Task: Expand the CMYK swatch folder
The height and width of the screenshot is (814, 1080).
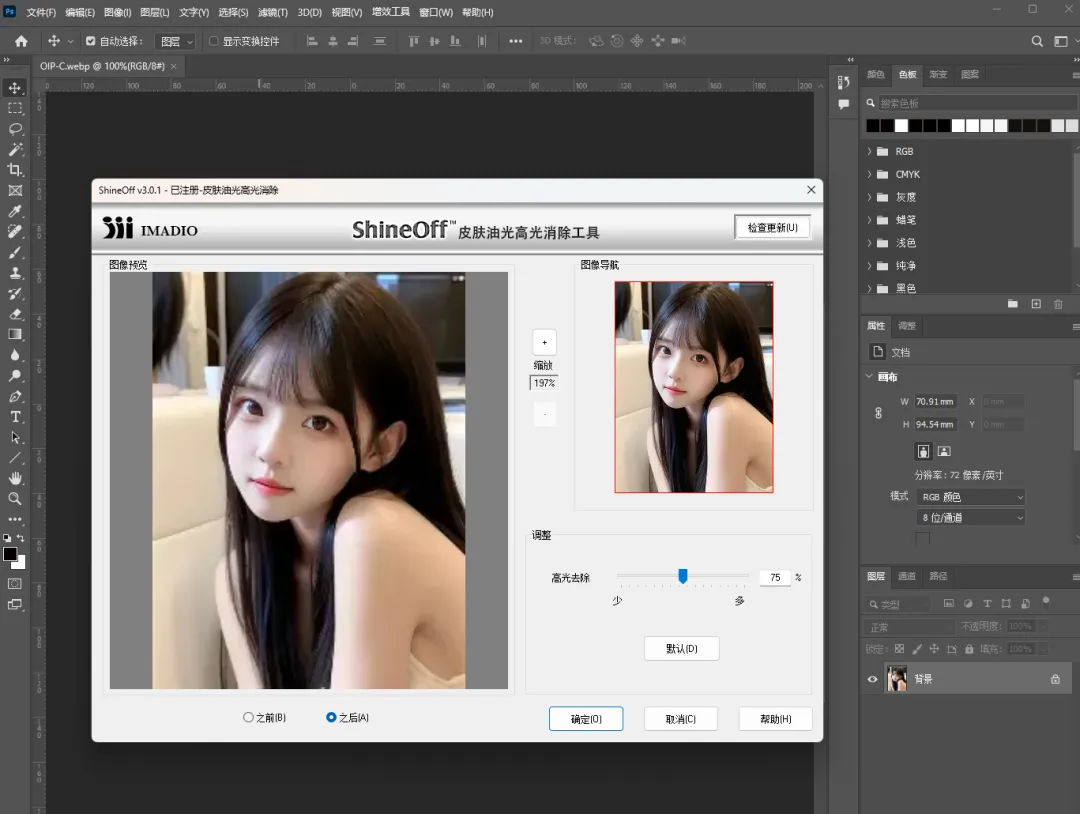Action: (x=870, y=175)
